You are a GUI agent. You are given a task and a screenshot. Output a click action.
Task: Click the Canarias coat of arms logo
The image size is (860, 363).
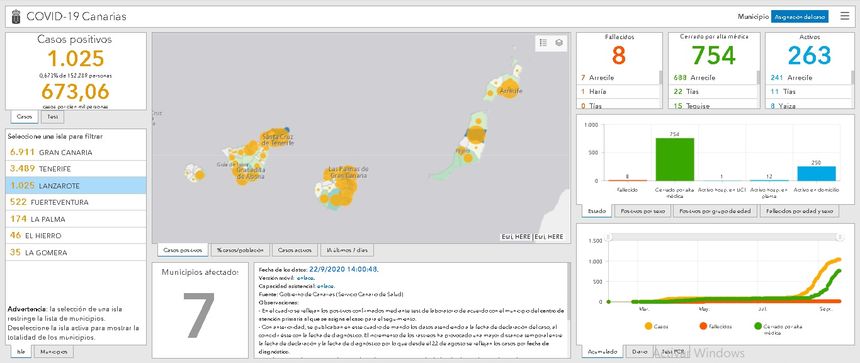pyautogui.click(x=16, y=17)
